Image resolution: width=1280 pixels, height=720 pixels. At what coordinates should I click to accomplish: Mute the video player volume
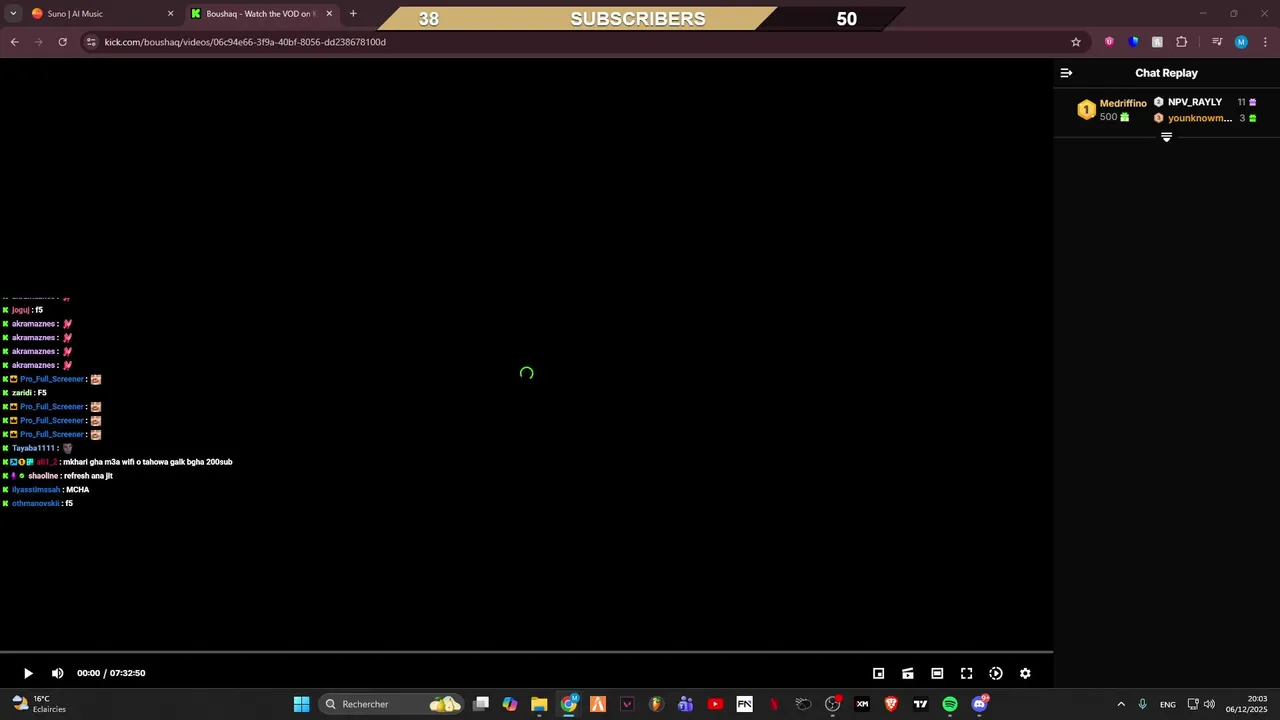[x=57, y=673]
